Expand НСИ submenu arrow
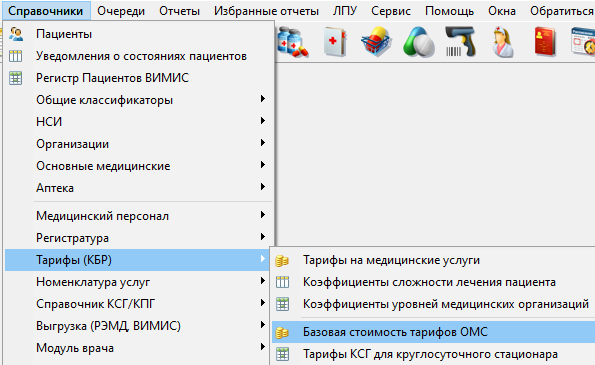The width and height of the screenshot is (595, 365). click(263, 121)
